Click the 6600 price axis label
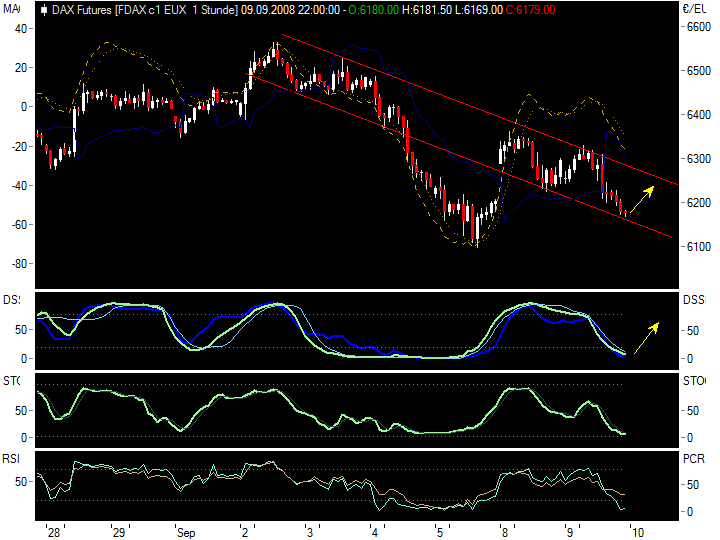The width and height of the screenshot is (720, 540). coord(698,27)
